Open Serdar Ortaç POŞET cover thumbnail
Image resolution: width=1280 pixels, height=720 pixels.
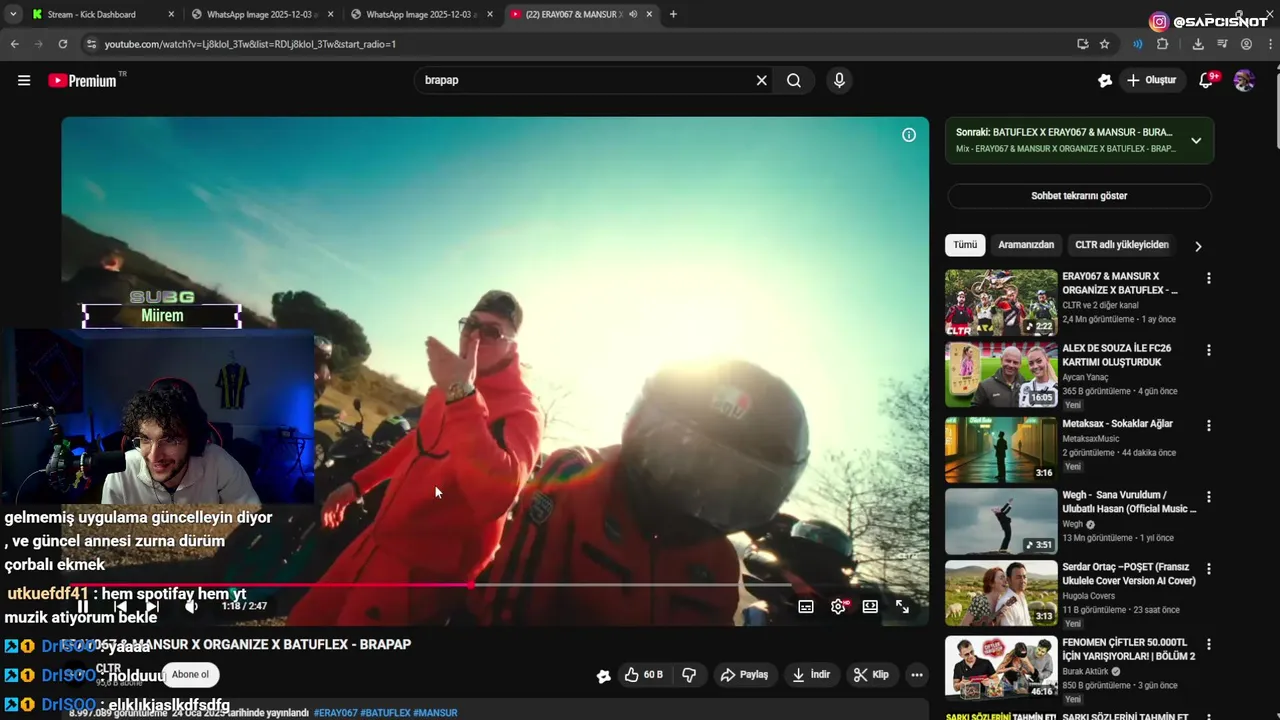pyautogui.click(x=1001, y=592)
